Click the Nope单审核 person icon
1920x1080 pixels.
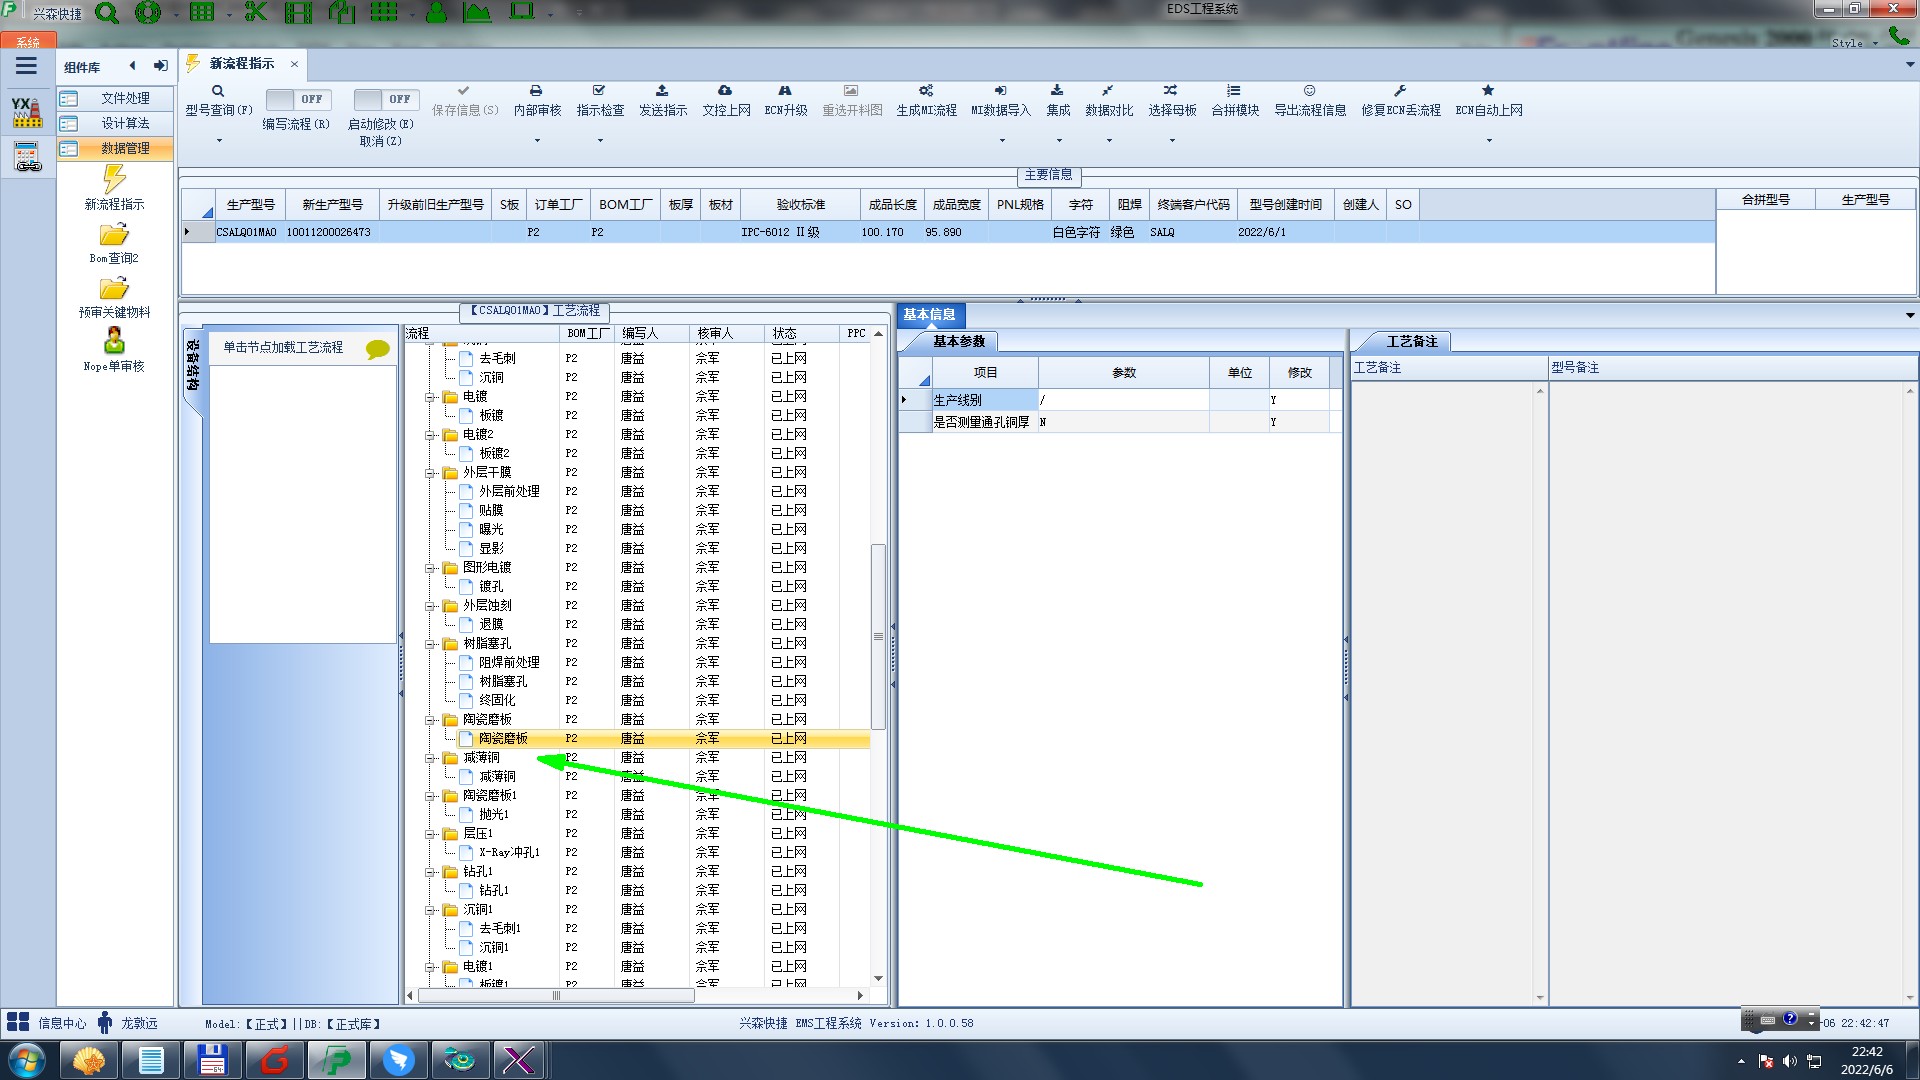click(114, 341)
